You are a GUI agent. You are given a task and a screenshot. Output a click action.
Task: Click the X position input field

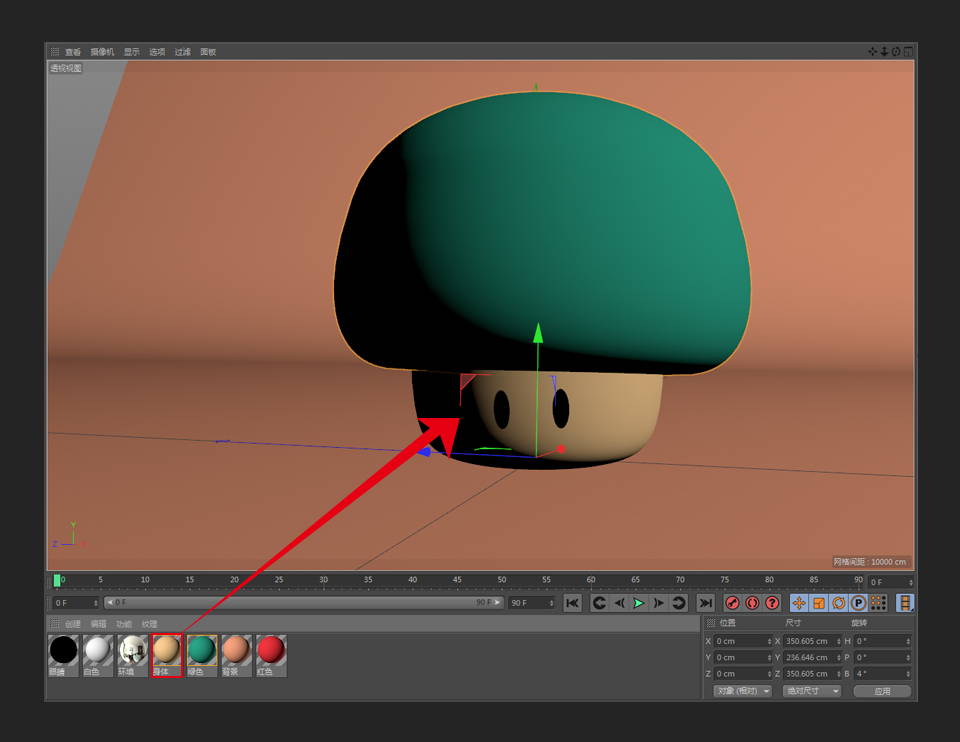click(x=742, y=641)
